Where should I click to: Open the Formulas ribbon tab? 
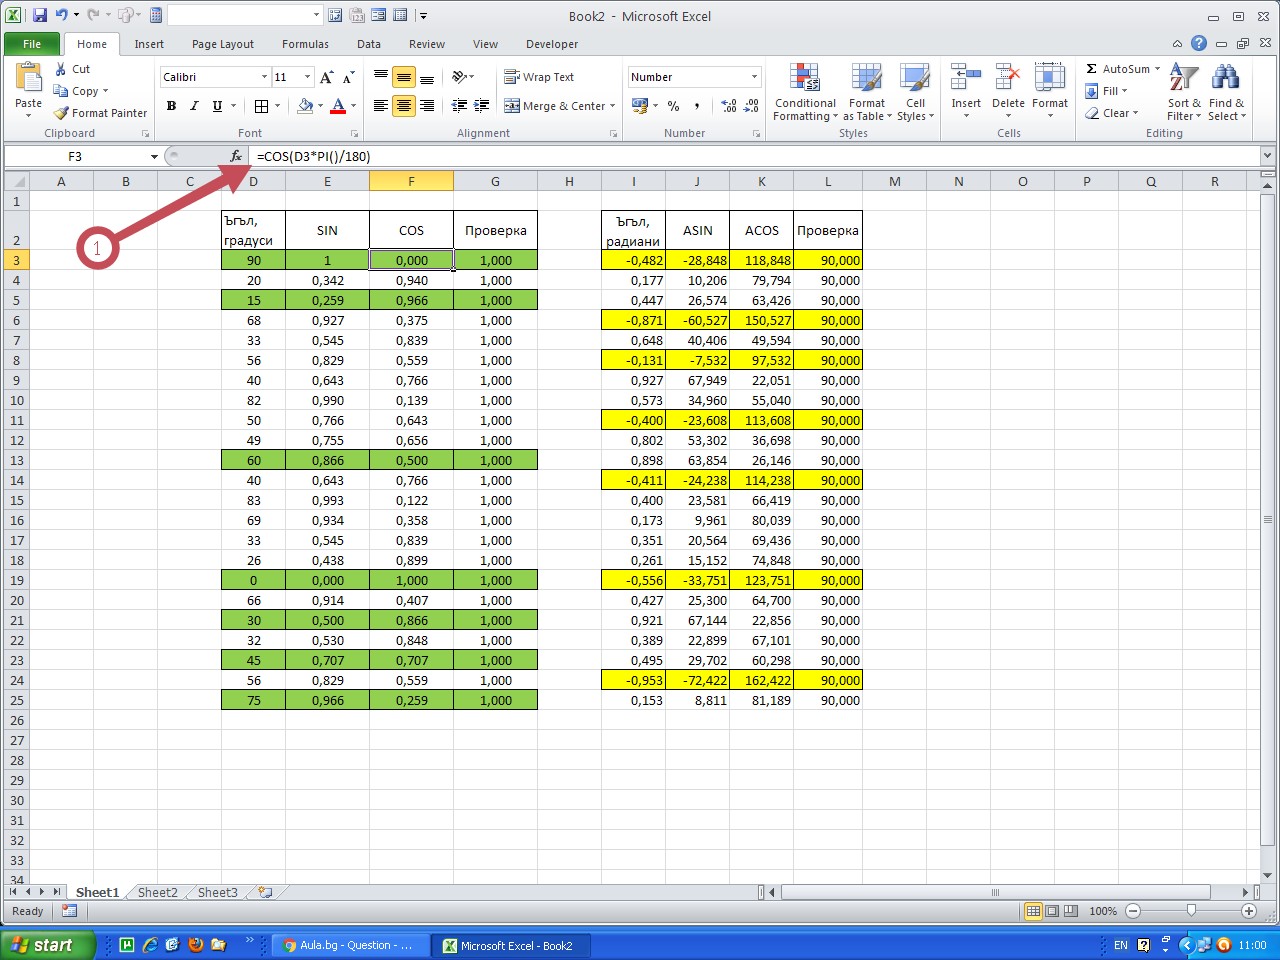pos(305,44)
